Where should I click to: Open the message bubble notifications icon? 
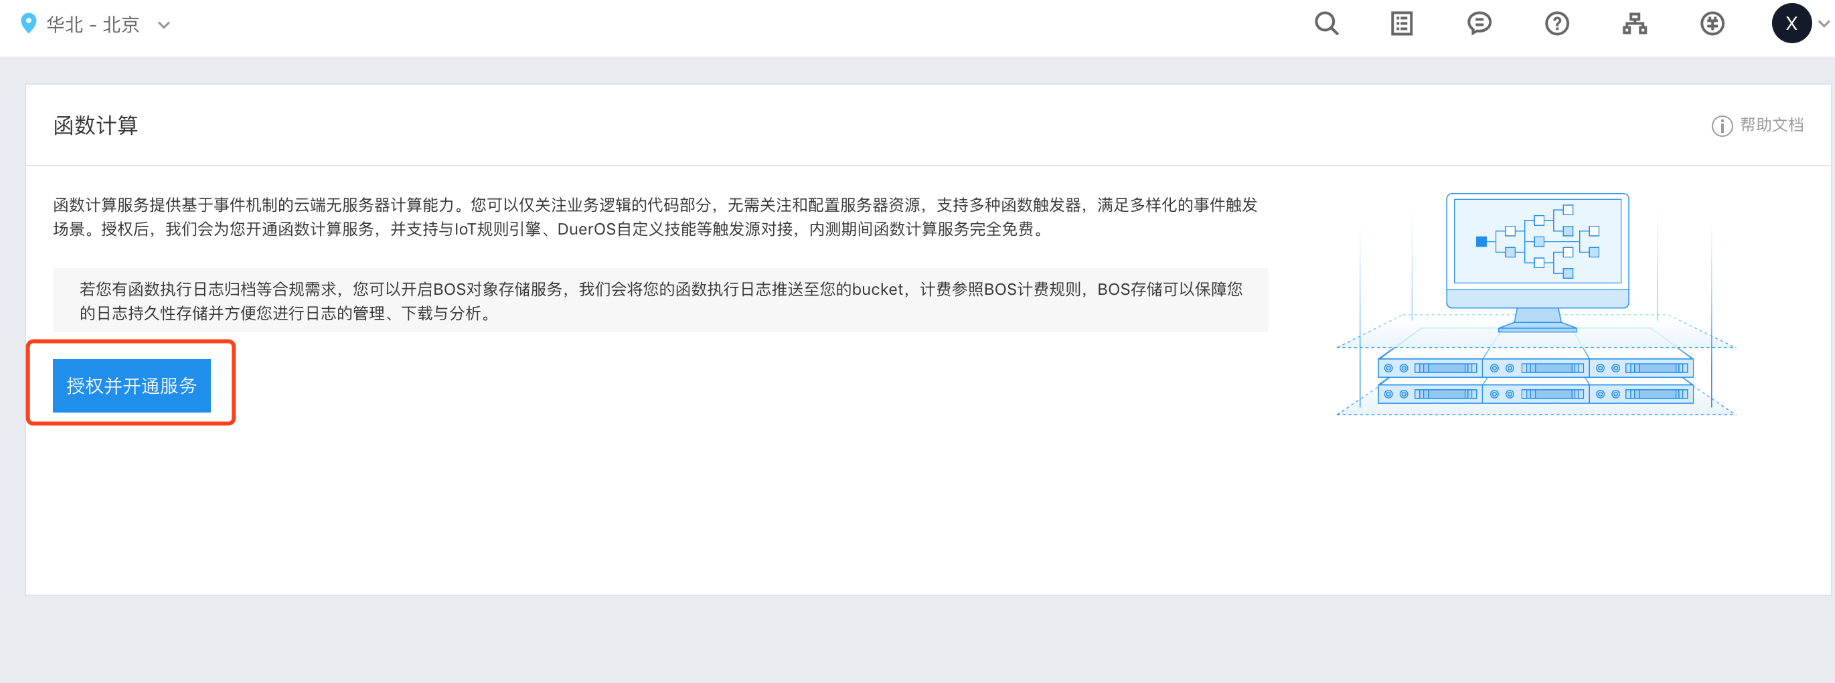point(1479,23)
